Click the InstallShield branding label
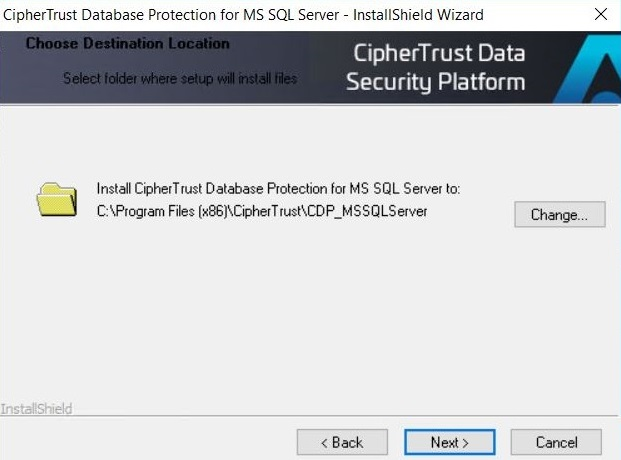This screenshot has width=621, height=460. [36, 408]
